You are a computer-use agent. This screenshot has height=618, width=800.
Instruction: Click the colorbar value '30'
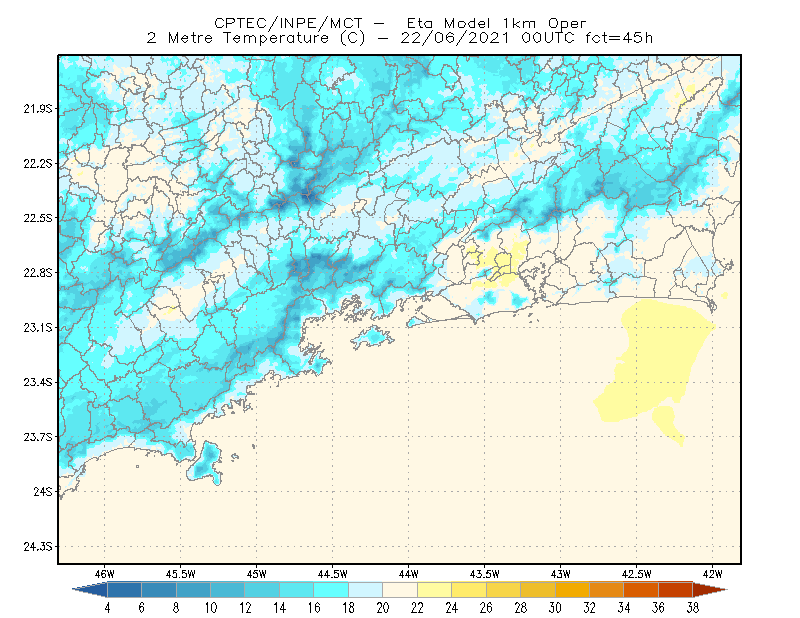click(x=555, y=608)
